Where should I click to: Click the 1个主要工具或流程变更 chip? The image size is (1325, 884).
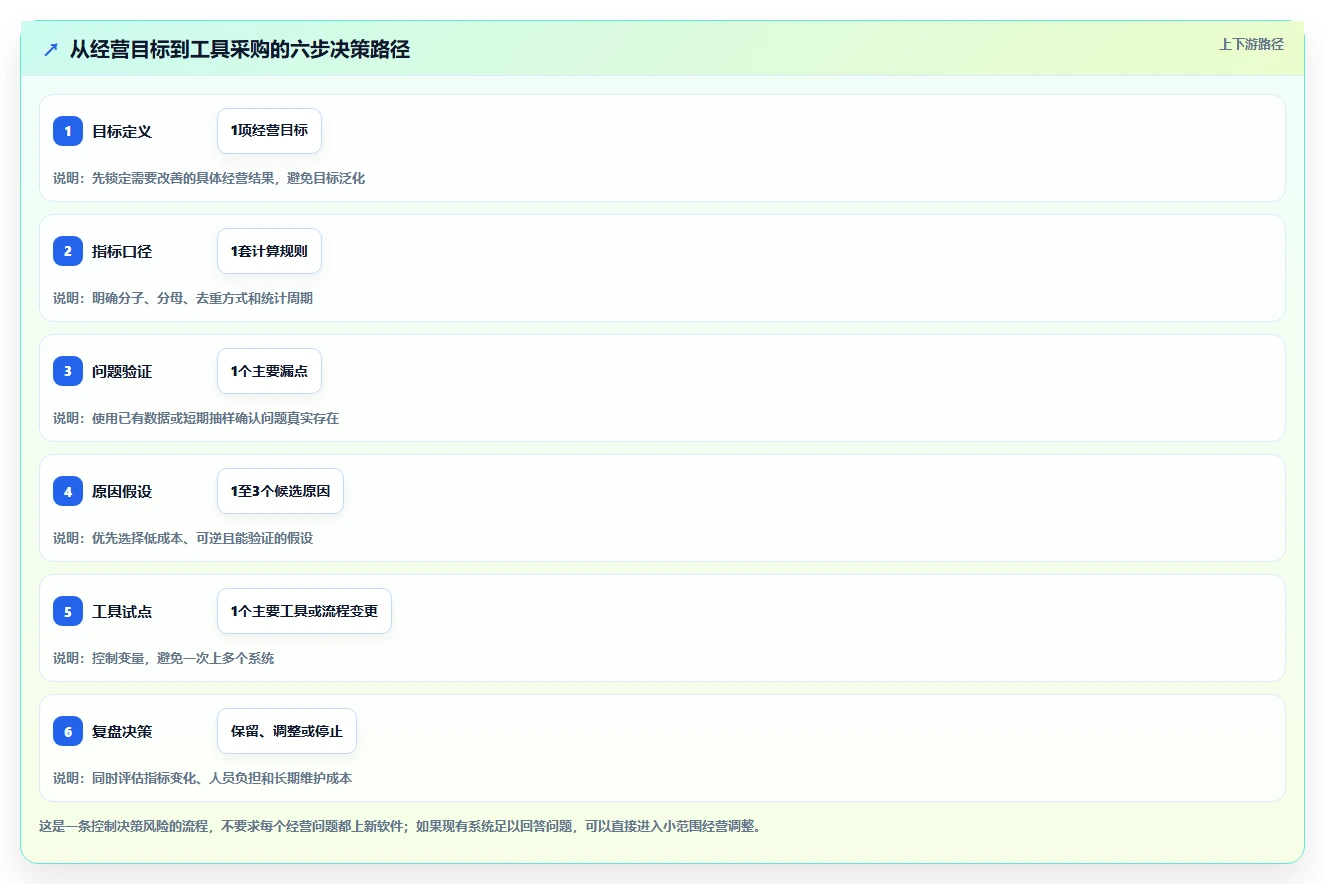click(x=304, y=611)
